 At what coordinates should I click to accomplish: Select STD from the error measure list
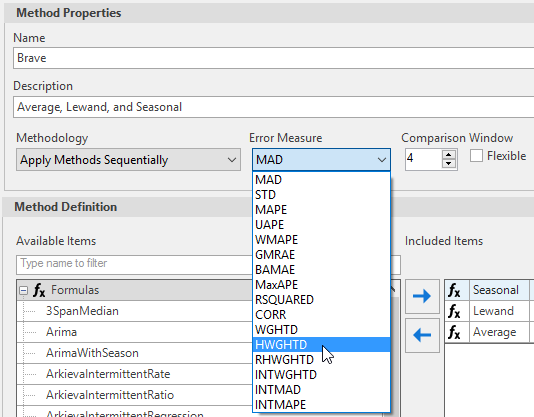(x=321, y=195)
